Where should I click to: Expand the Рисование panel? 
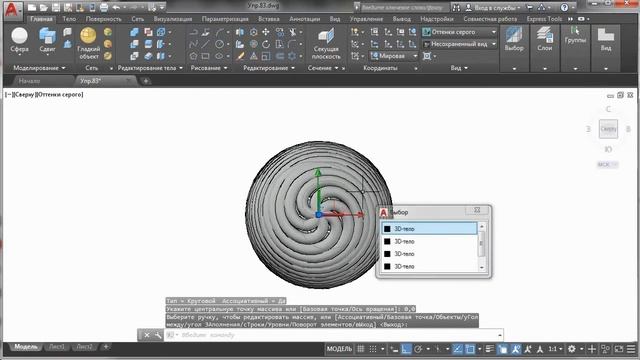(x=209, y=68)
